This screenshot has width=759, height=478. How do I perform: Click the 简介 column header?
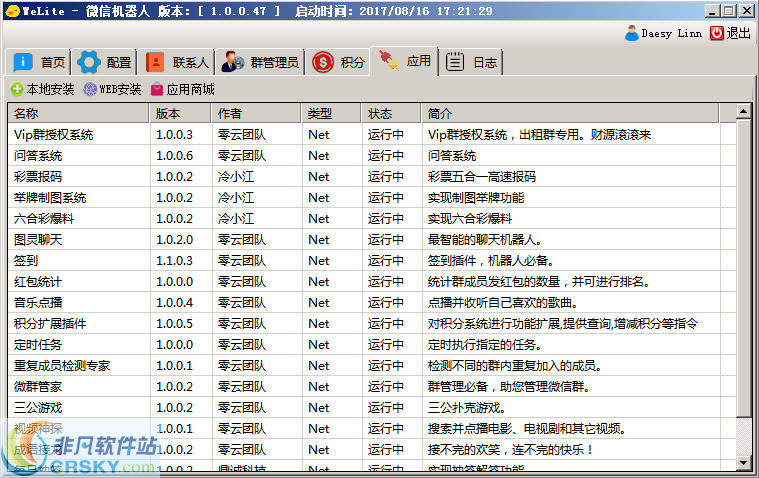pyautogui.click(x=570, y=114)
